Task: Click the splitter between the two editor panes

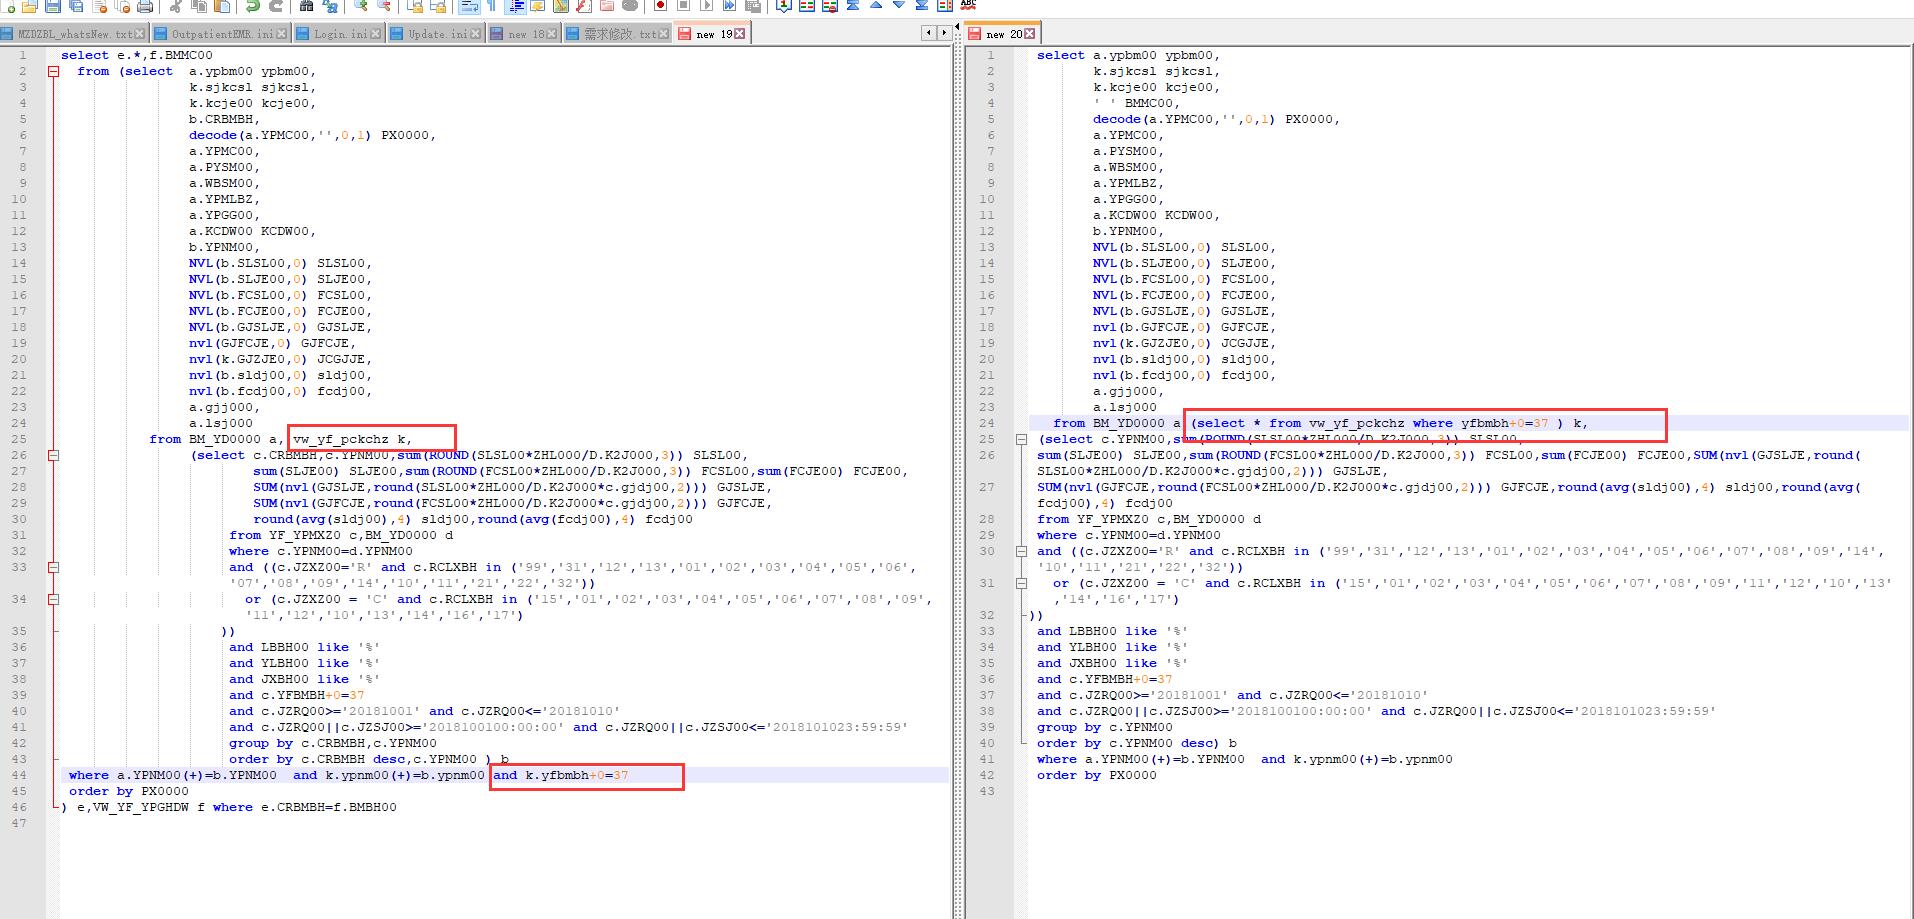Action: tap(957, 480)
